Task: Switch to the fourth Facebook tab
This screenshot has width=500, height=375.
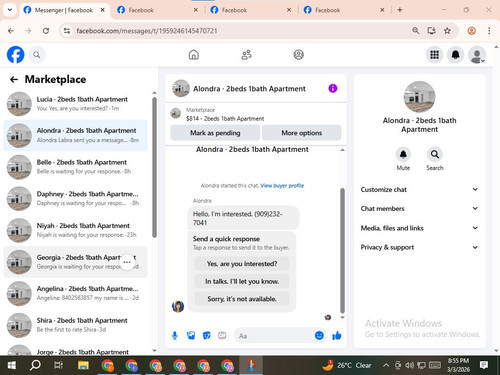Action: pos(343,10)
